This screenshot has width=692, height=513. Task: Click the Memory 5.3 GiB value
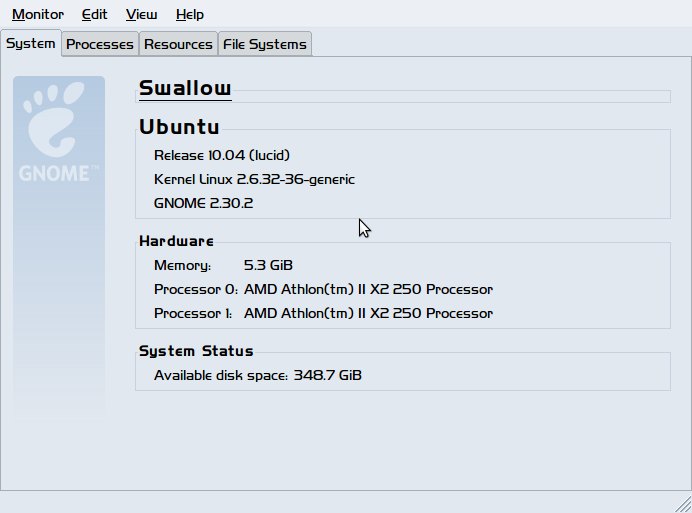[x=268, y=265]
